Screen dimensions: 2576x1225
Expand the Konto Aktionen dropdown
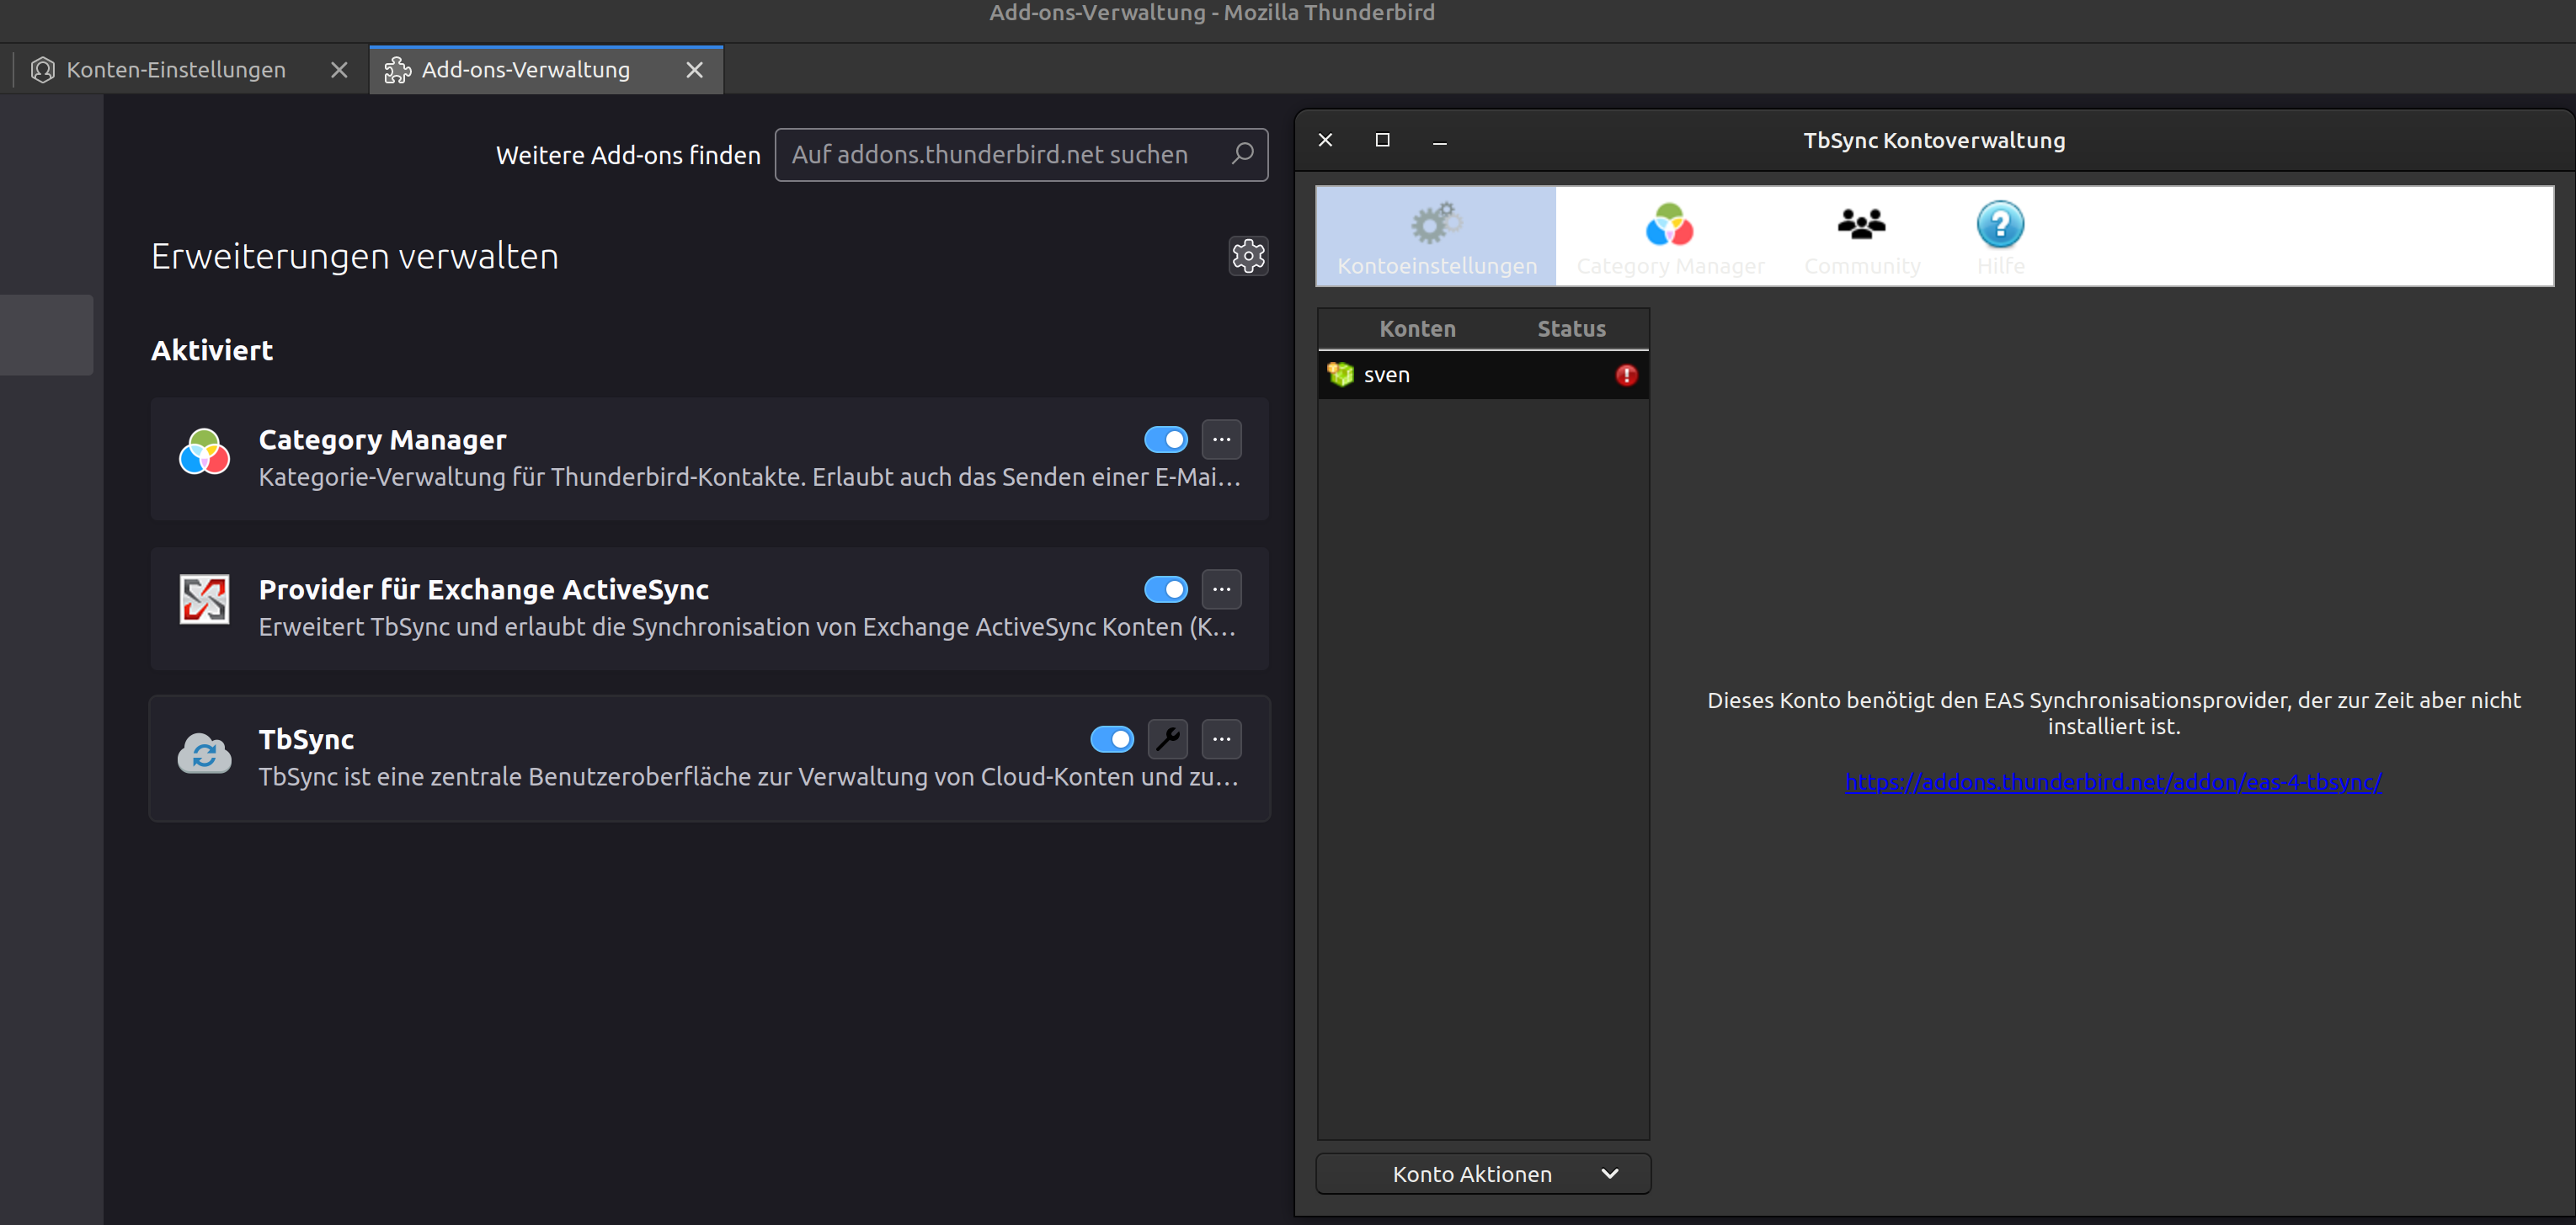pyautogui.click(x=1482, y=1173)
